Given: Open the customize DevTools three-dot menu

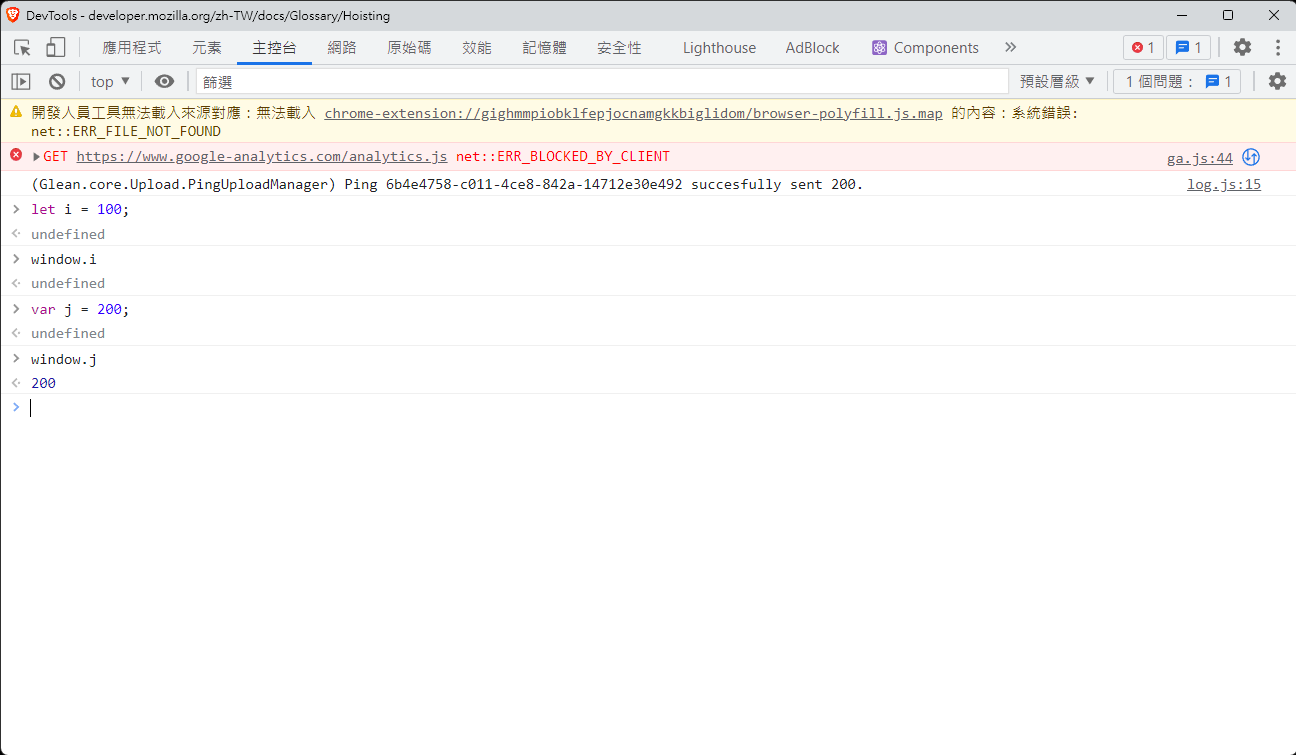Looking at the screenshot, I should click(x=1277, y=47).
